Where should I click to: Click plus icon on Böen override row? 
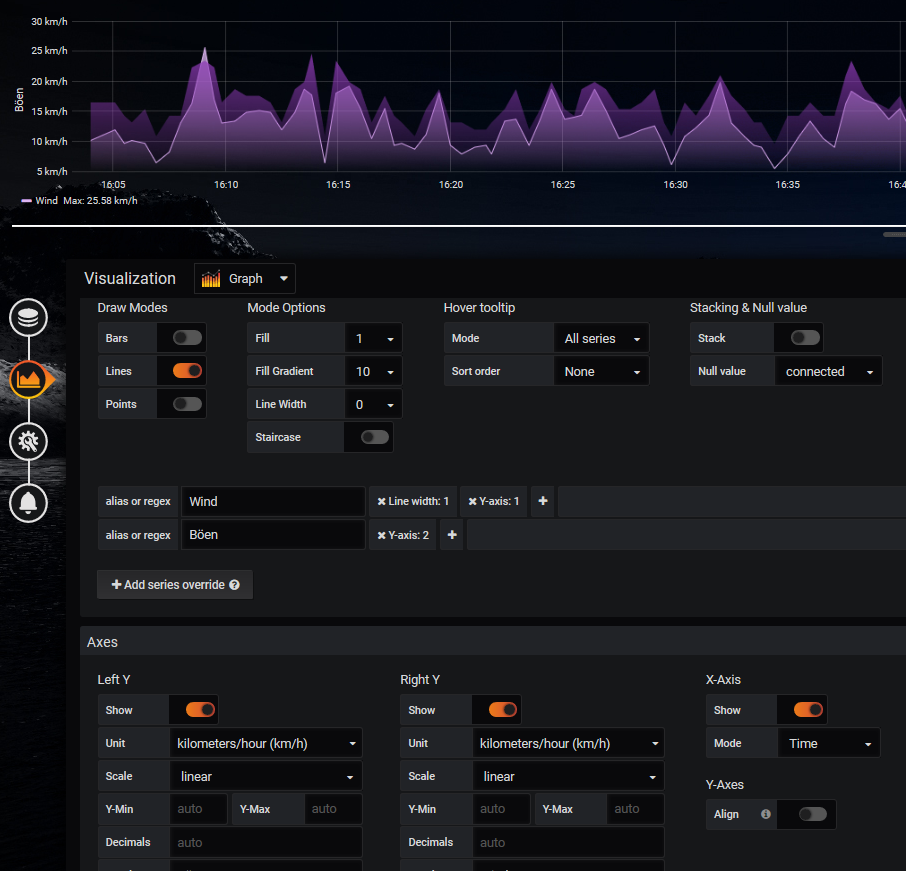tap(452, 536)
